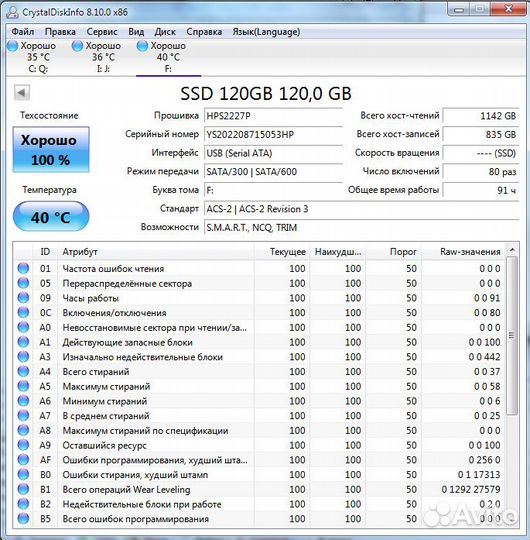The width and height of the screenshot is (530, 540).
Task: Click status icon for attribute A0 row
Action: (23, 327)
